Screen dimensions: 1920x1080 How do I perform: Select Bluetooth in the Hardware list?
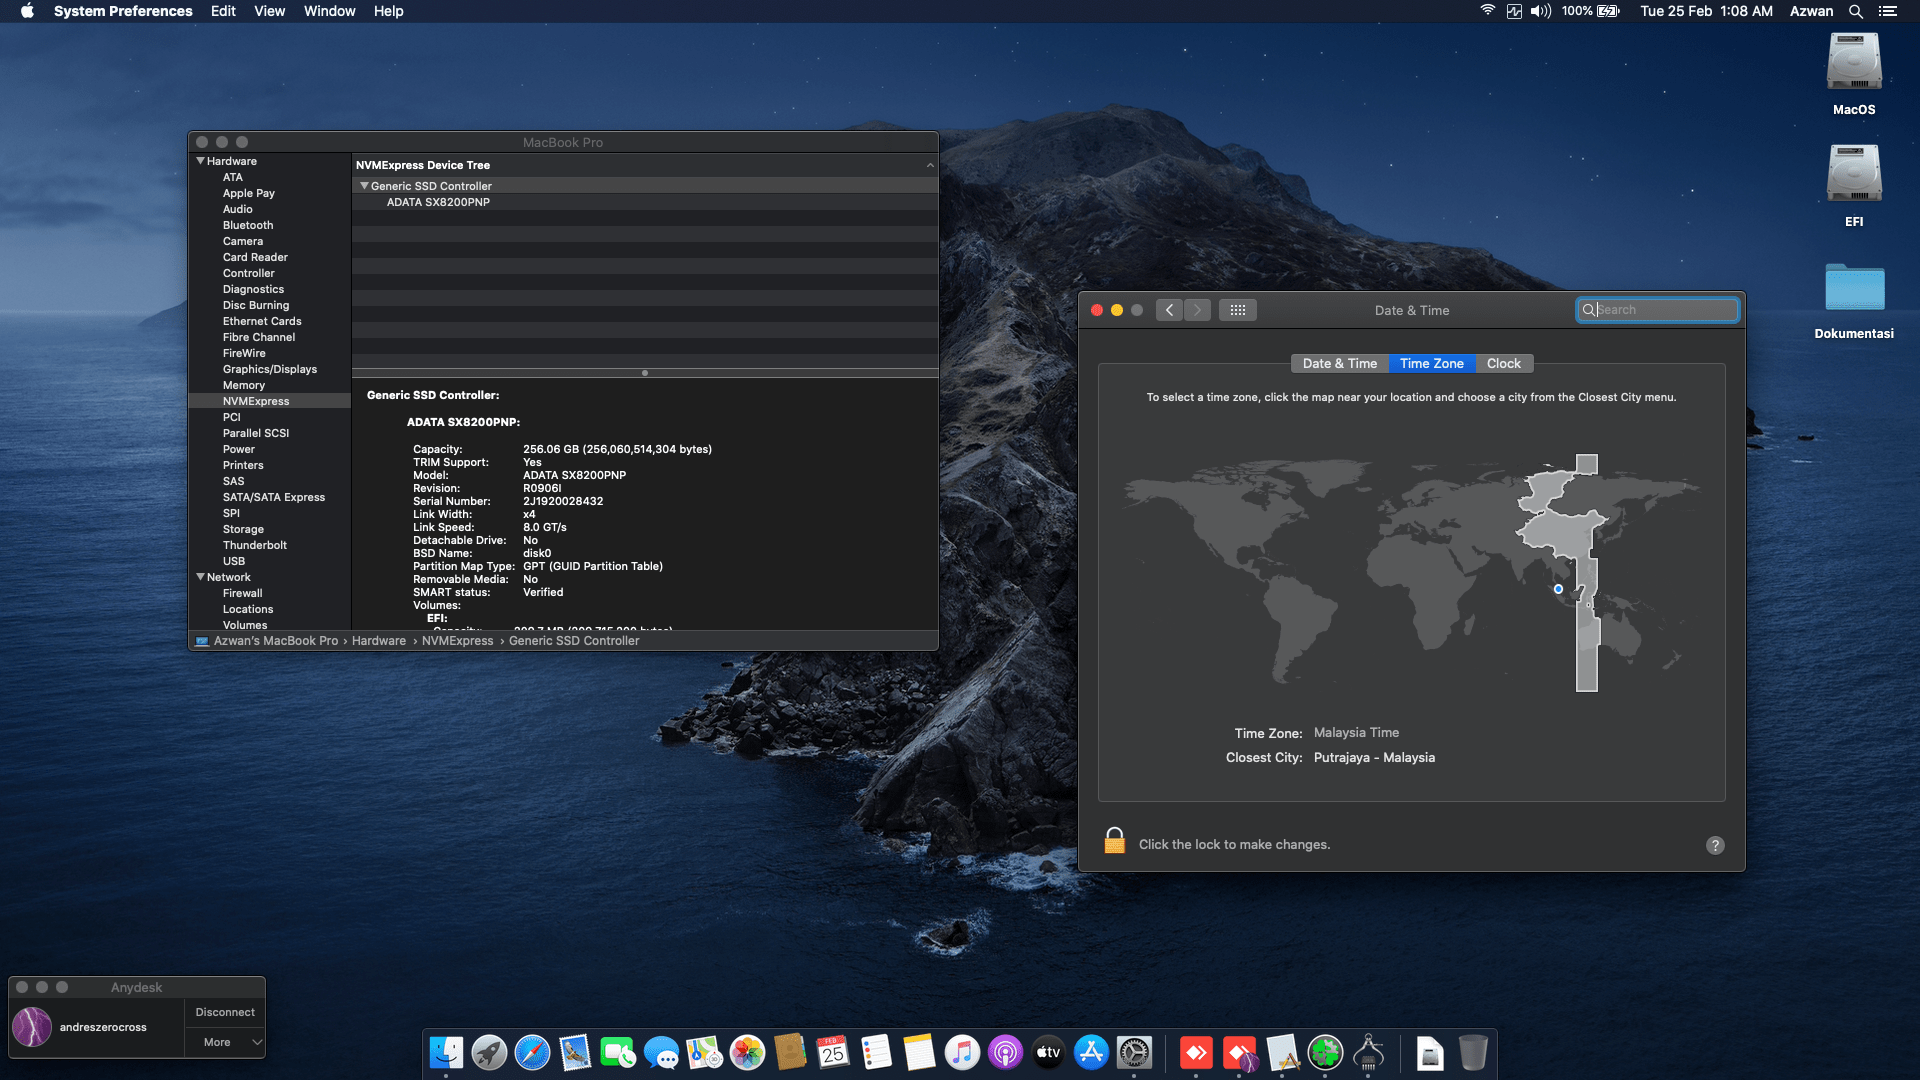tap(248, 225)
